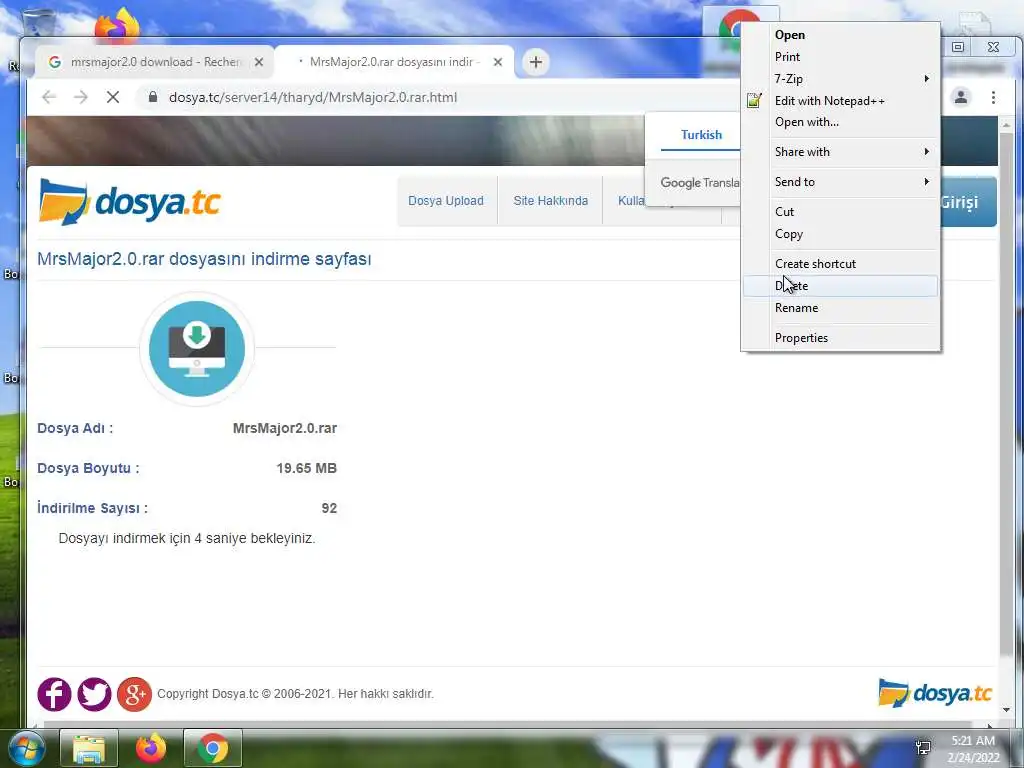
Task: Click the footer dosya.tc logo
Action: [x=935, y=694]
